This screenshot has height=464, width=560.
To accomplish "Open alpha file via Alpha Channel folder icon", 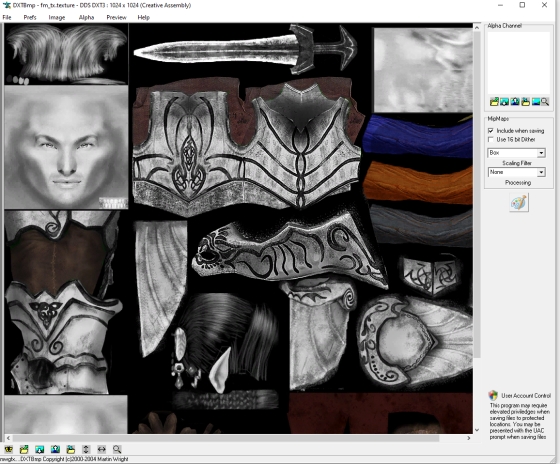I will point(494,101).
